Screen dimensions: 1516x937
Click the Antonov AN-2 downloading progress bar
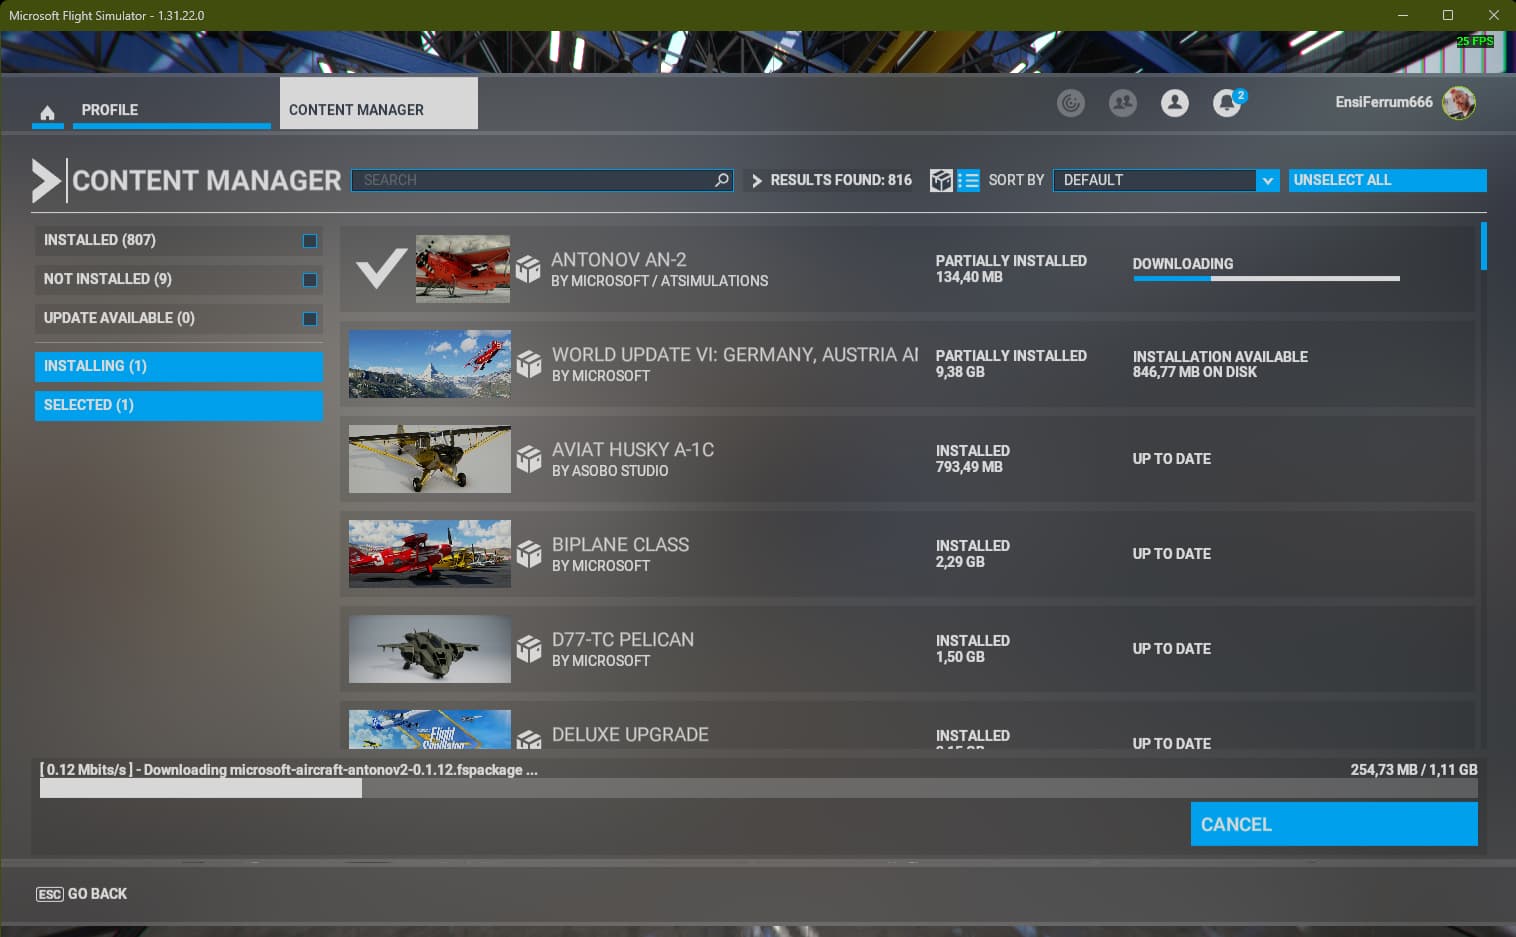pos(1266,278)
